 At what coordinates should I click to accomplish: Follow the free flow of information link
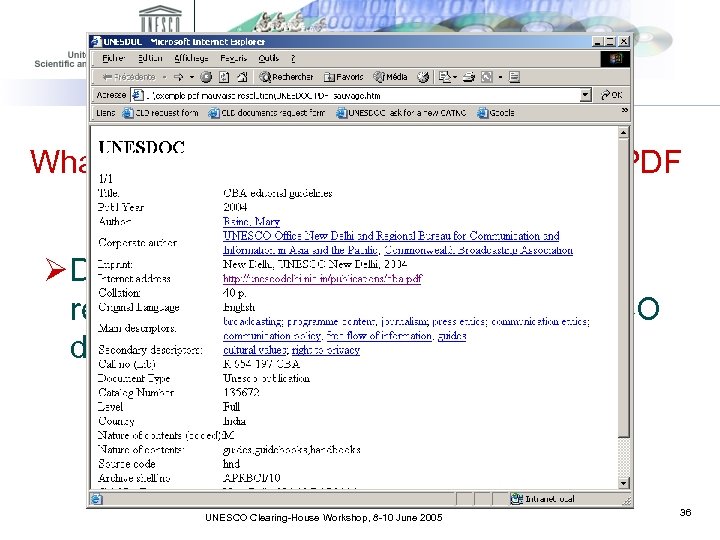[x=379, y=336]
